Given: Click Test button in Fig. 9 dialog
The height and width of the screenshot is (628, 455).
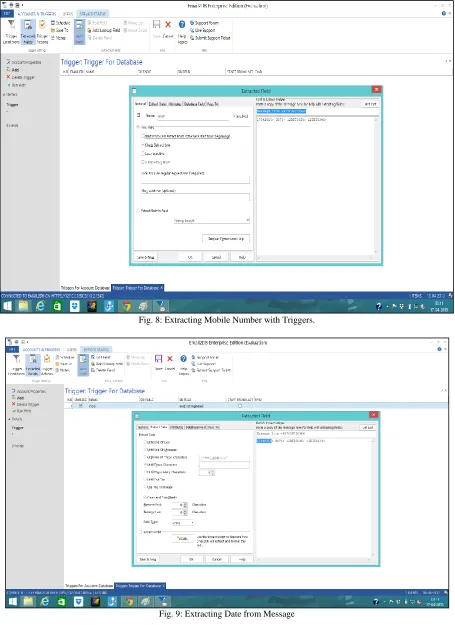Looking at the screenshot, I should (182, 539).
